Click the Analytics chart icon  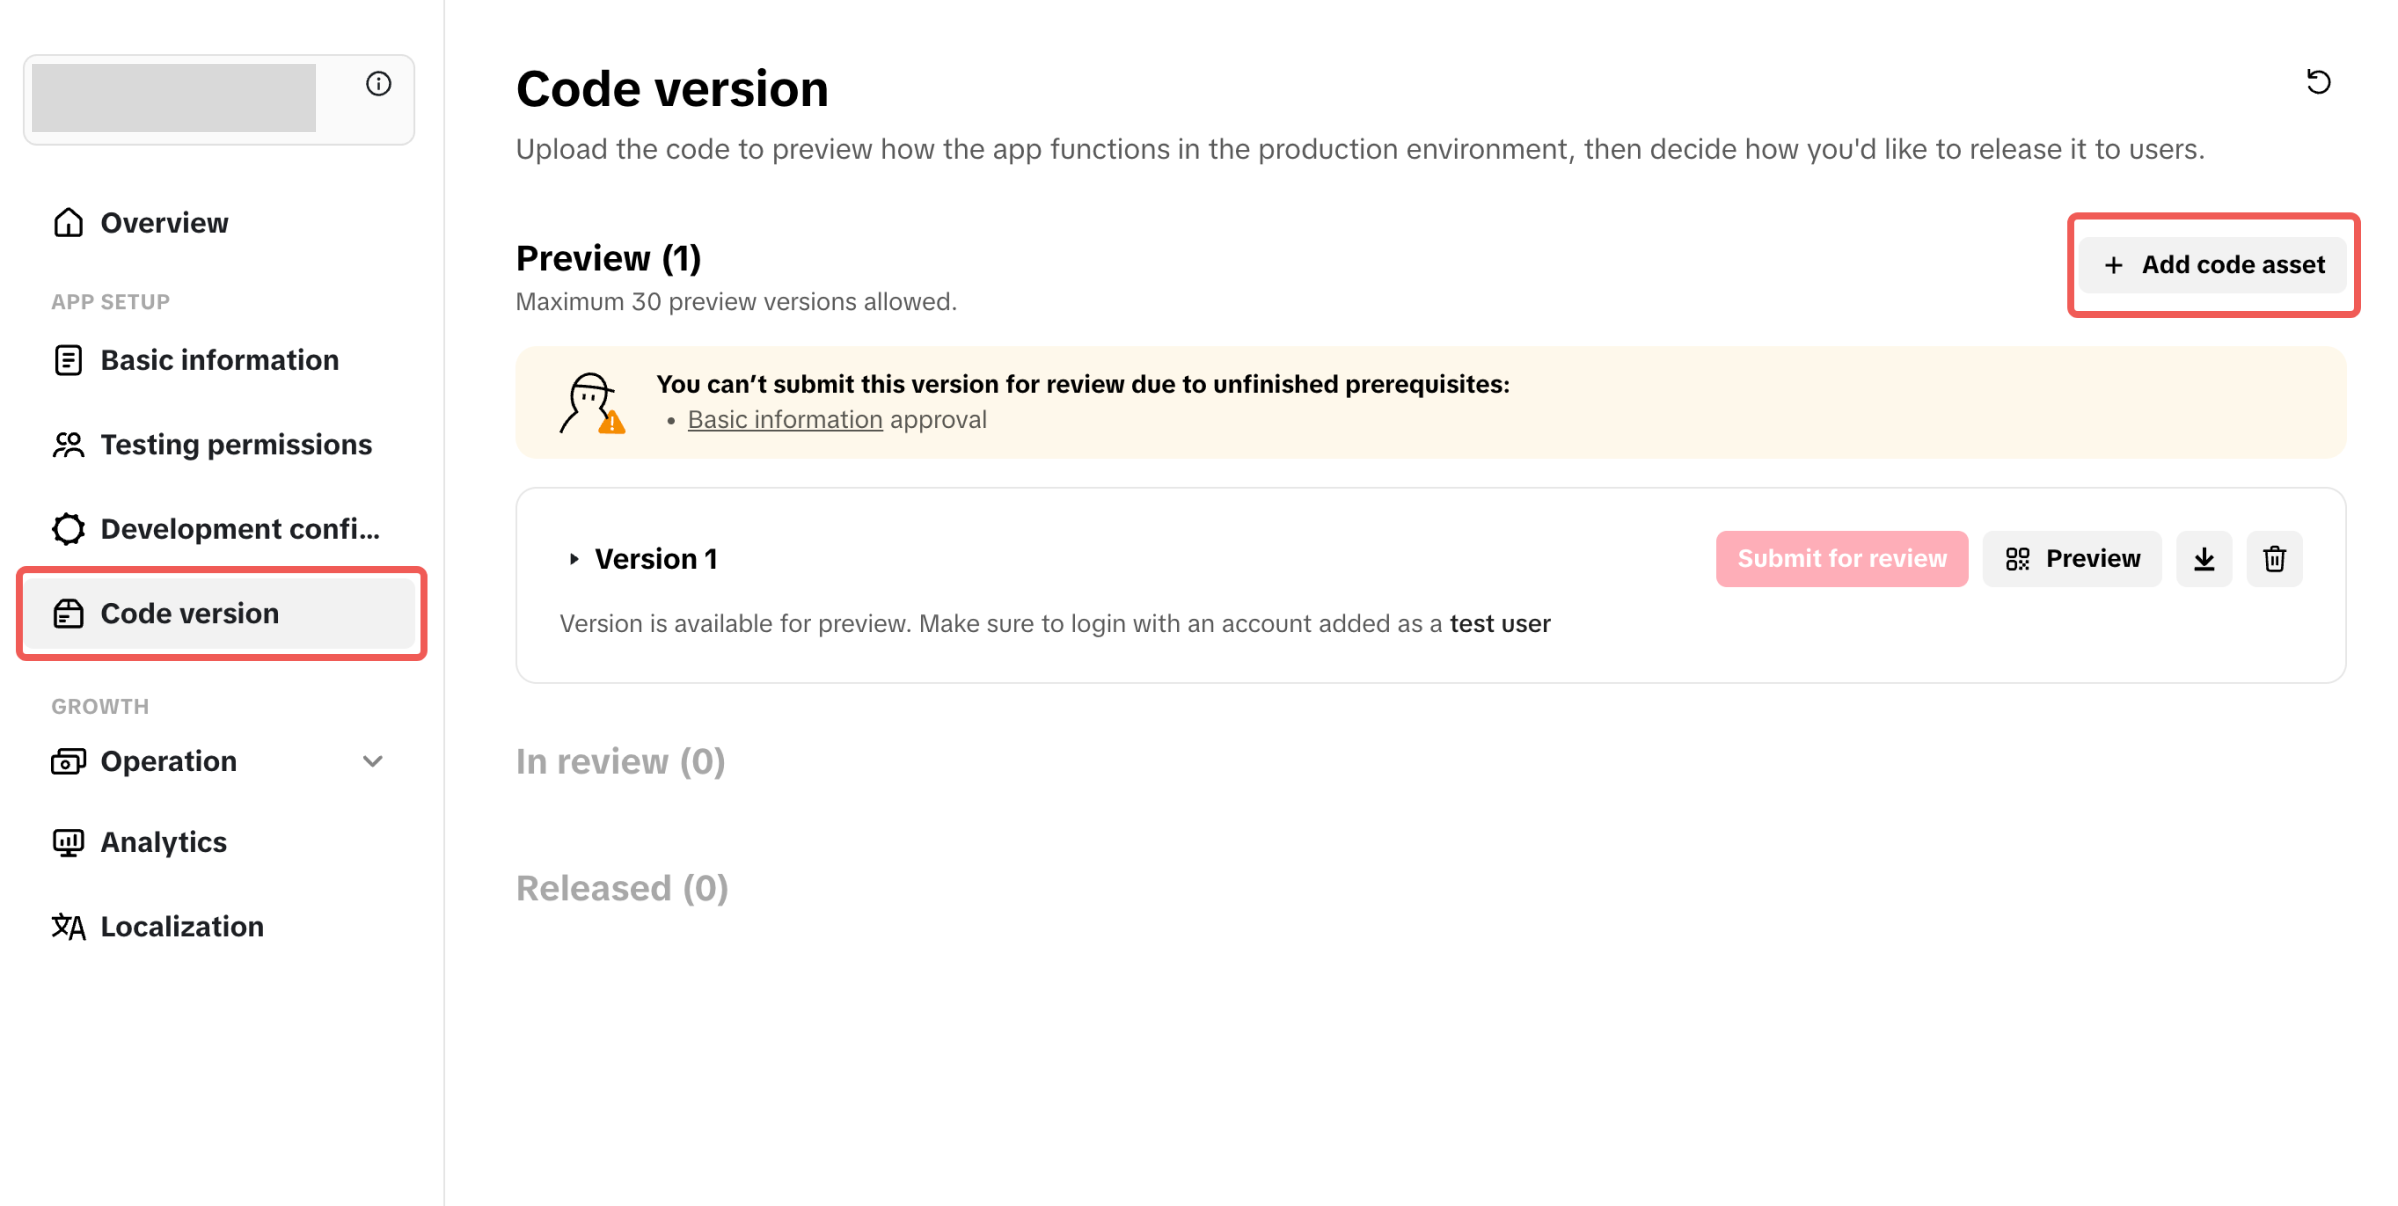(68, 843)
